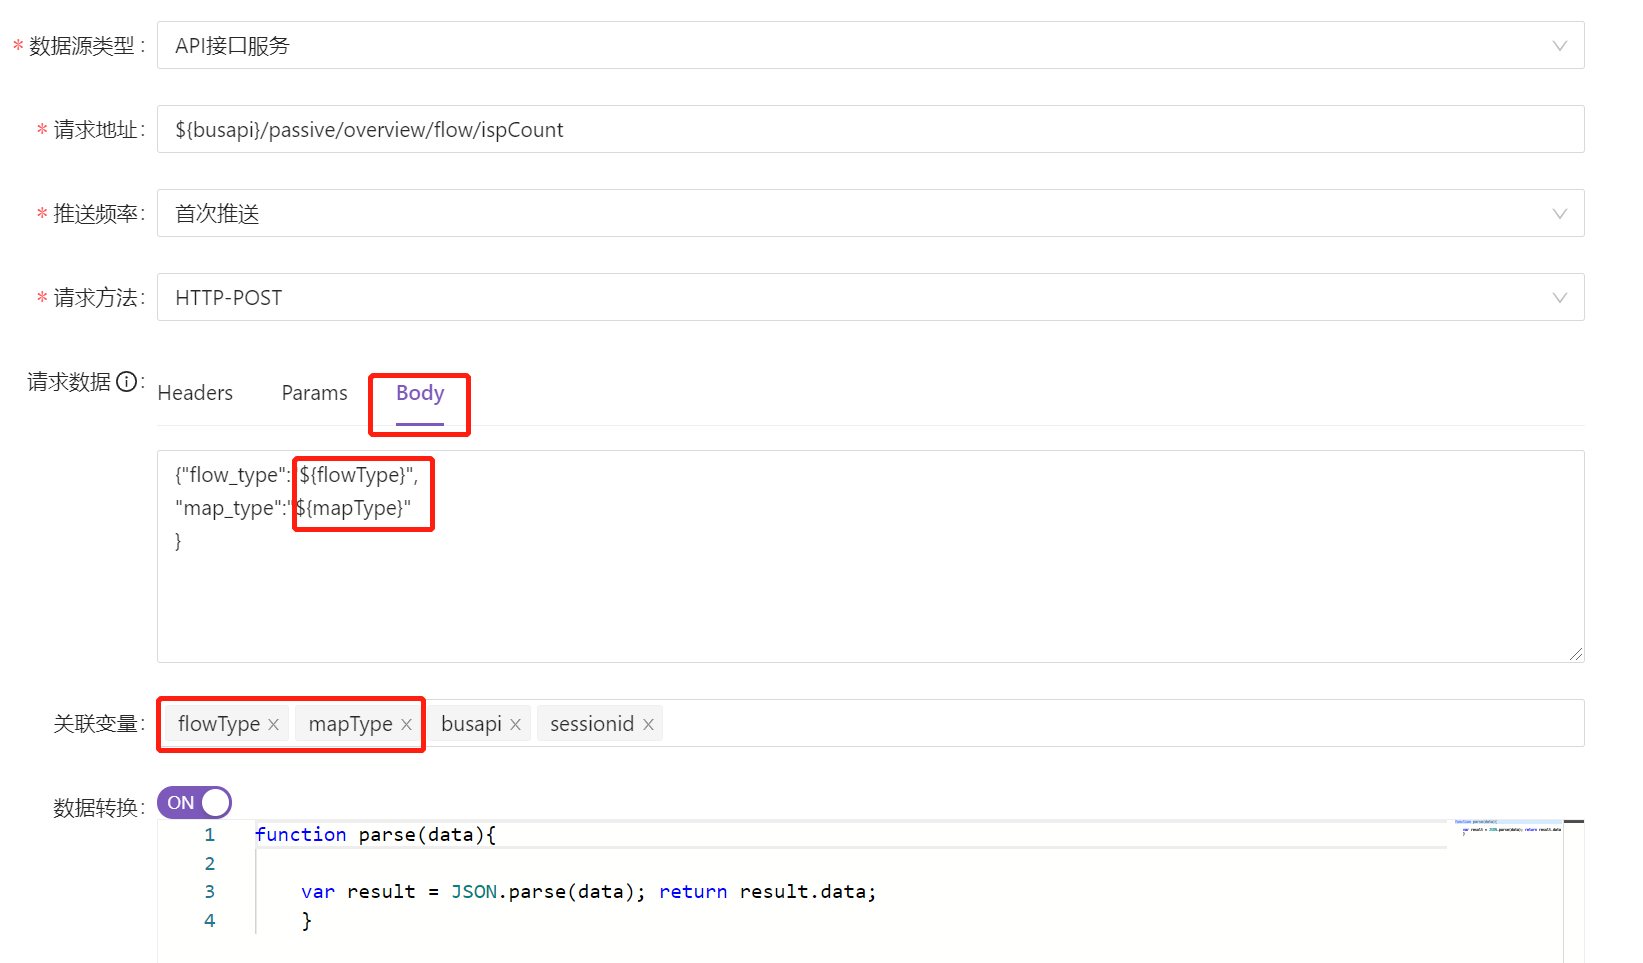
Task: Click the closing brace on code line 4
Action: tap(307, 921)
